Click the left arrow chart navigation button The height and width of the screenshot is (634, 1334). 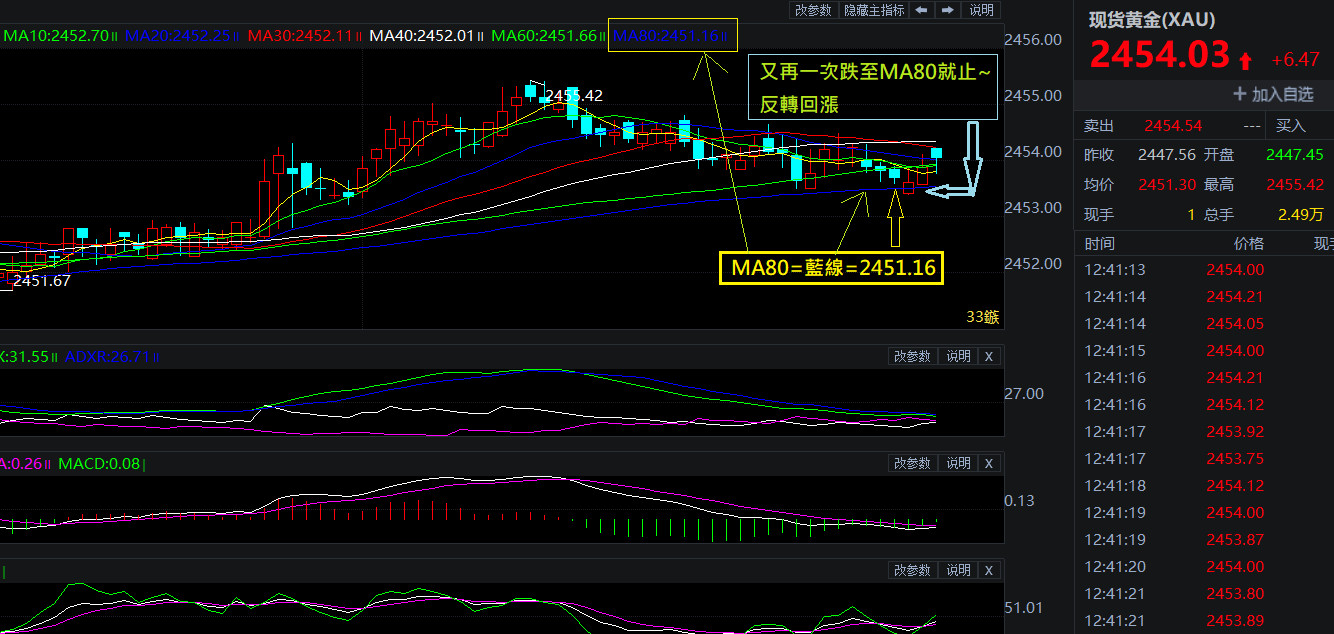(x=921, y=10)
